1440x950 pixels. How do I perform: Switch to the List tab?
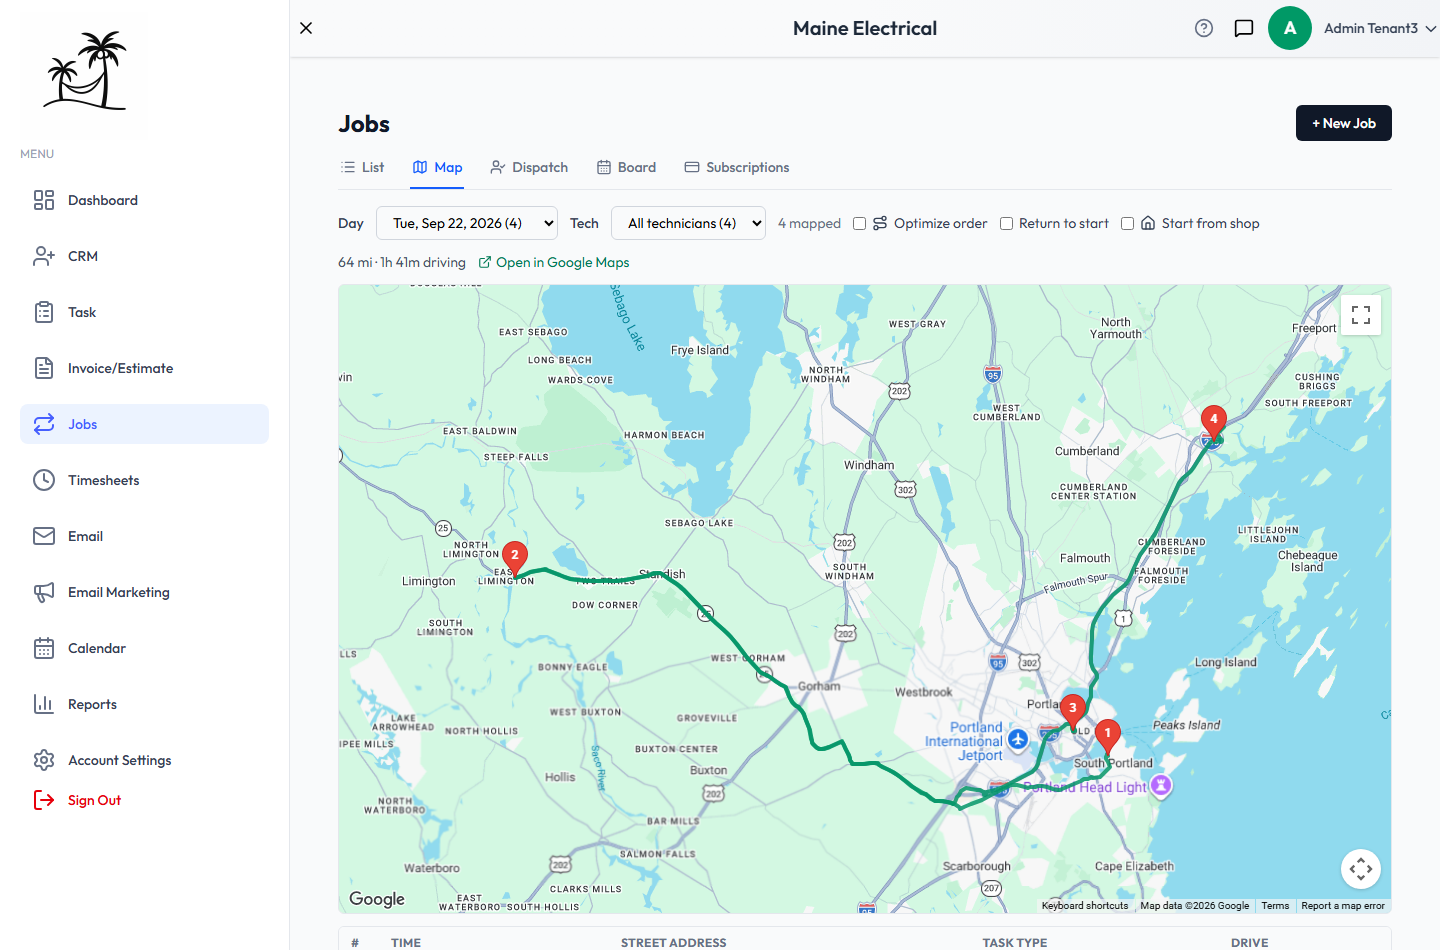click(362, 167)
